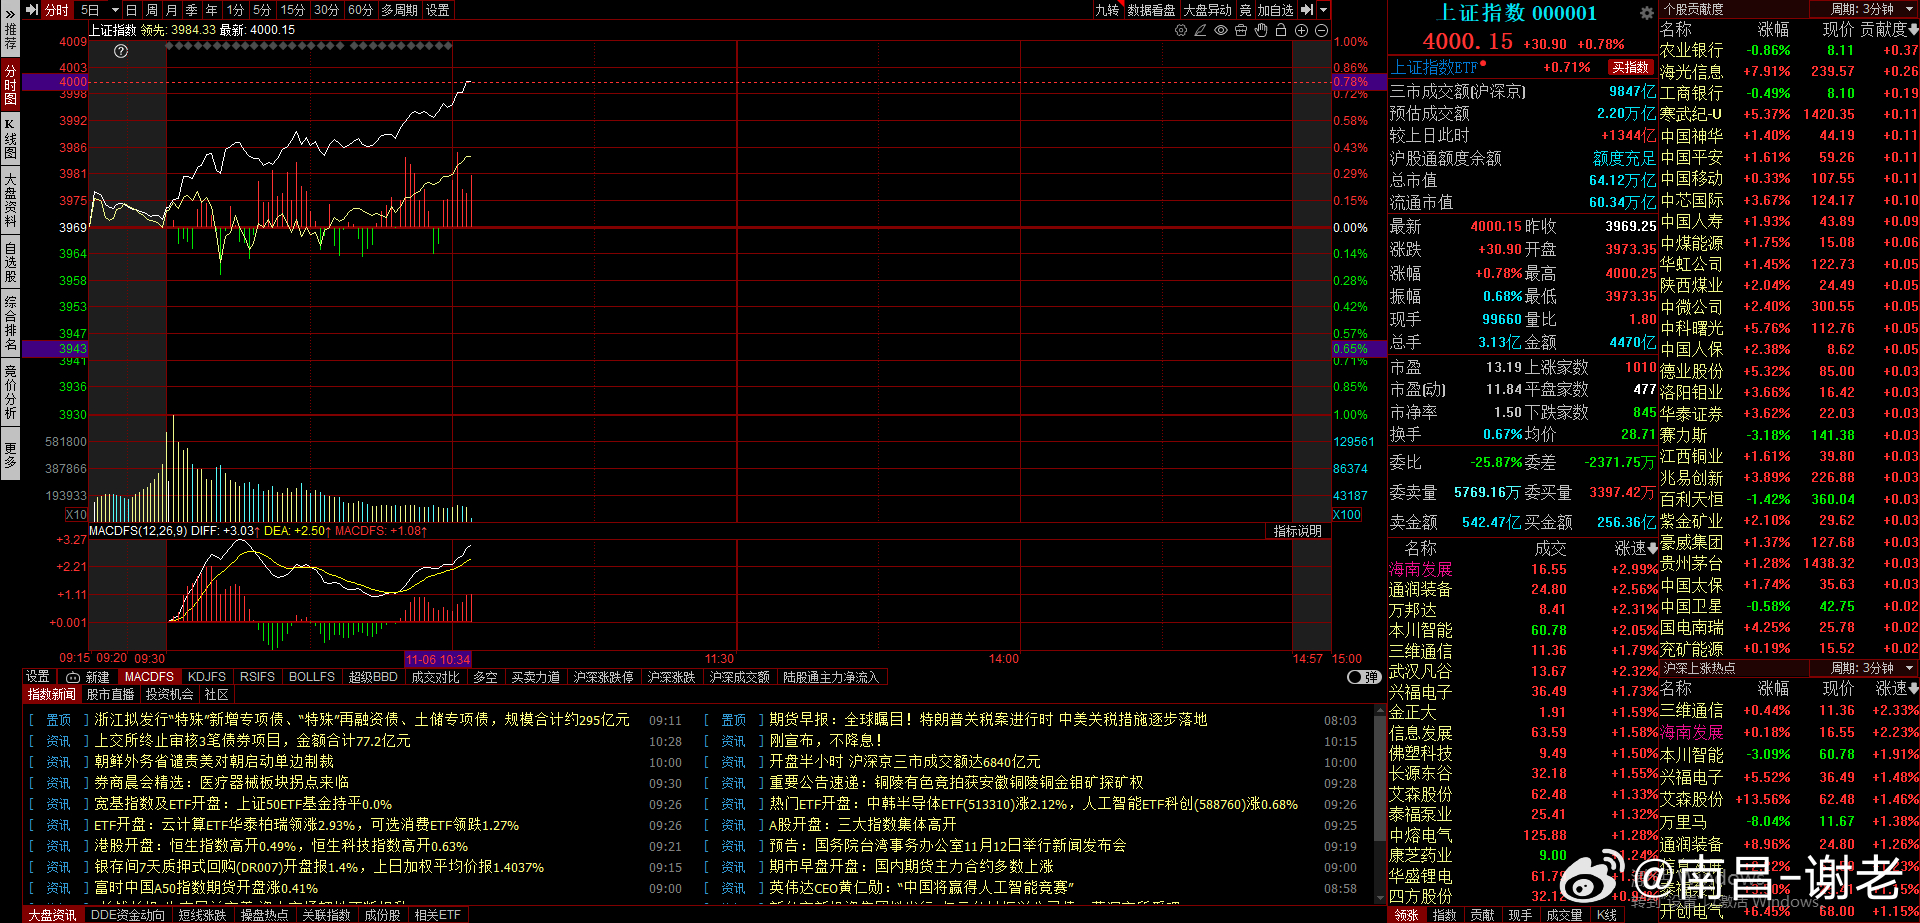Select 寒武纪-U row in 个股贡献度

click(x=1788, y=115)
